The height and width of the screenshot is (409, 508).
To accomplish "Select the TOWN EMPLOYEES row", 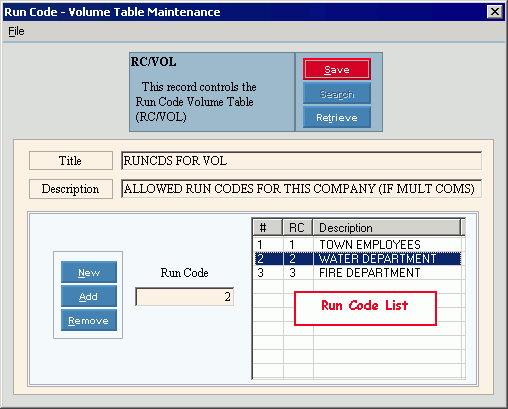I will pos(358,245).
